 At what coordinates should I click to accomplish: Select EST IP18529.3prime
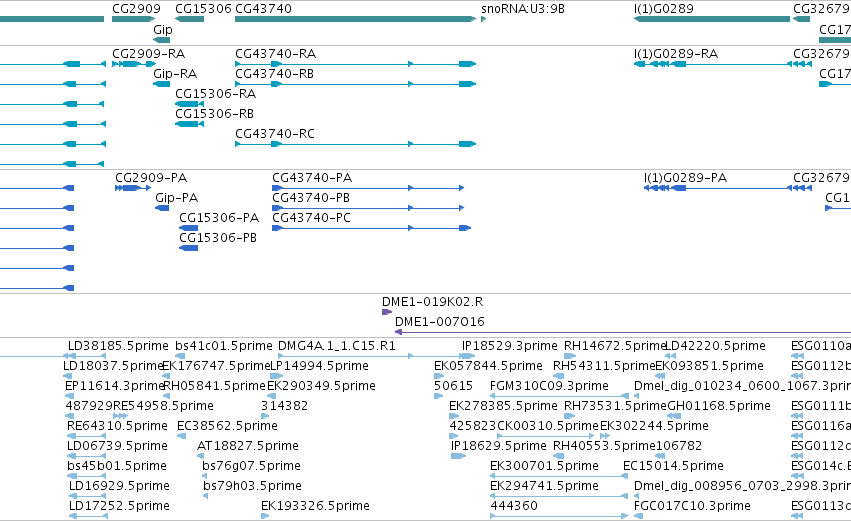(x=509, y=346)
